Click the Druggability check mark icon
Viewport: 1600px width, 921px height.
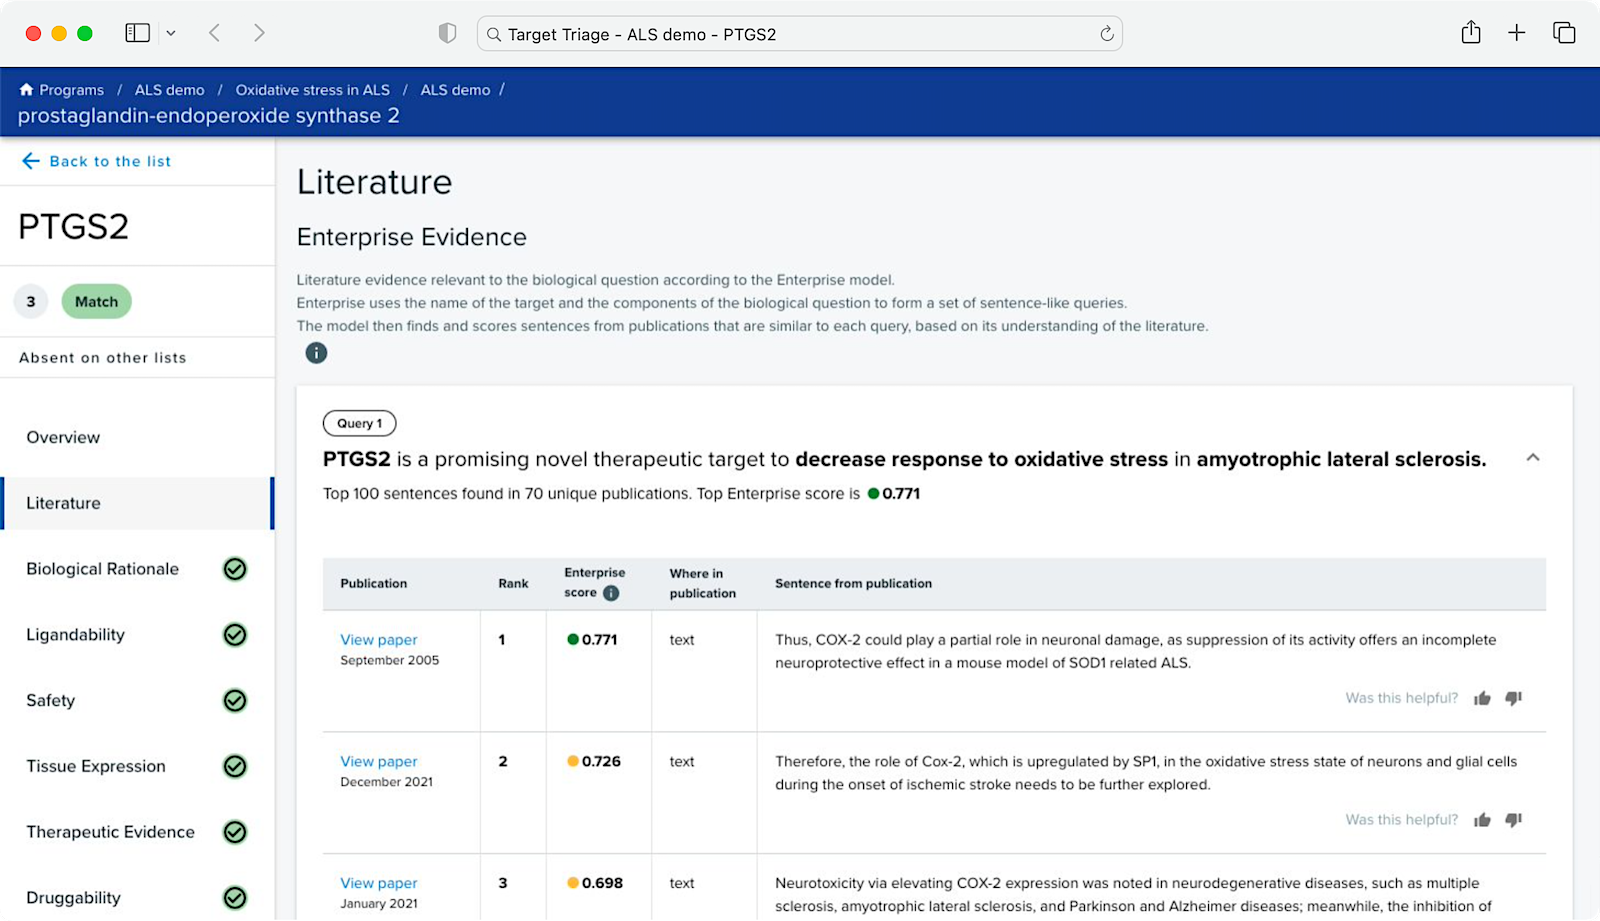point(235,898)
